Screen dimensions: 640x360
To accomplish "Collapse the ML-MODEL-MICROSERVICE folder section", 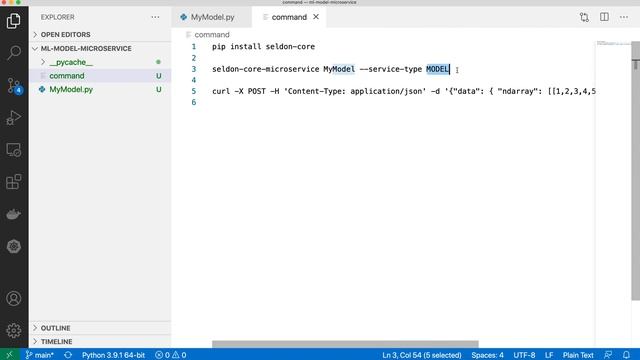I will [100, 49].
